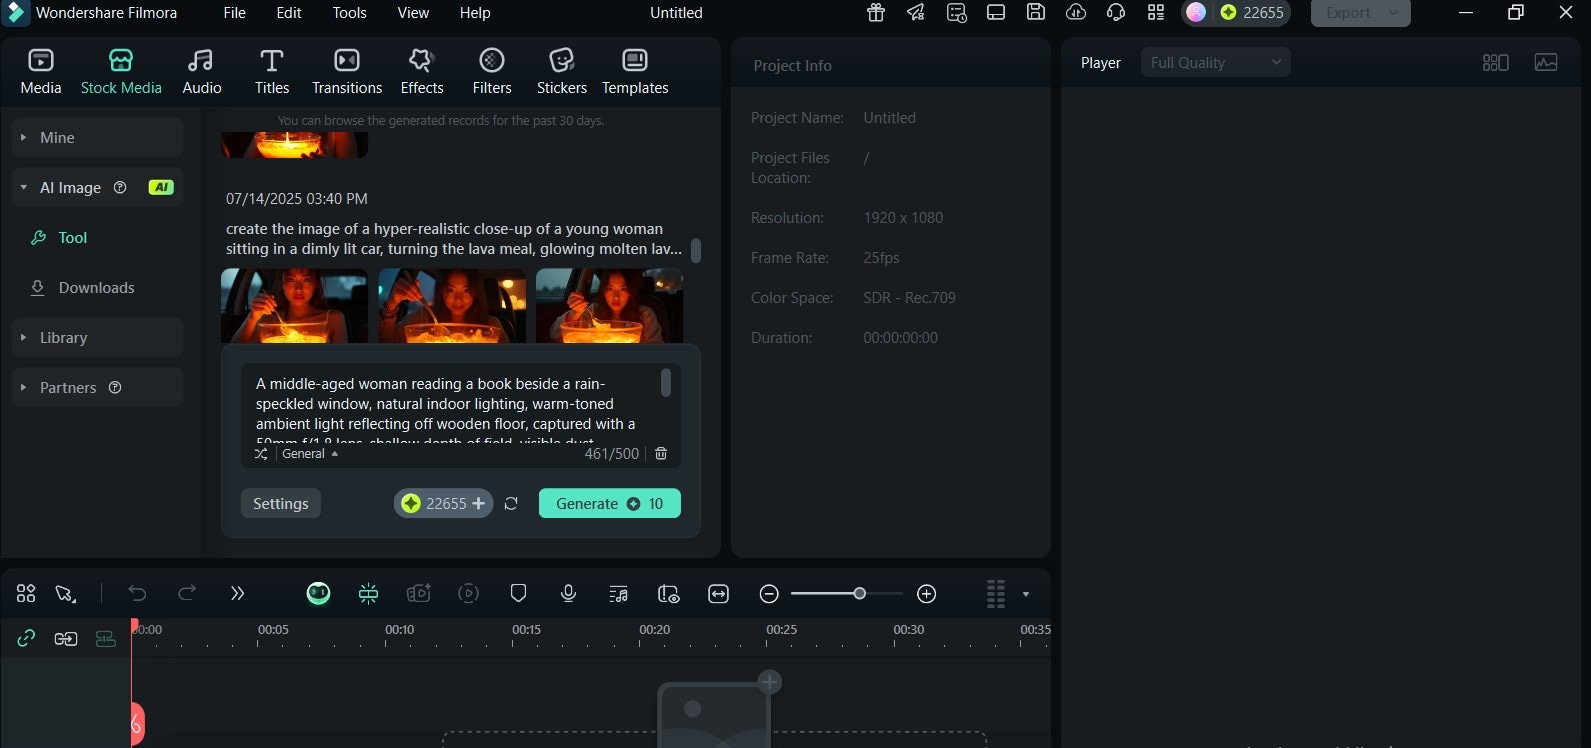The image size is (1591, 748).
Task: Click the marker shield icon
Action: [x=518, y=593]
